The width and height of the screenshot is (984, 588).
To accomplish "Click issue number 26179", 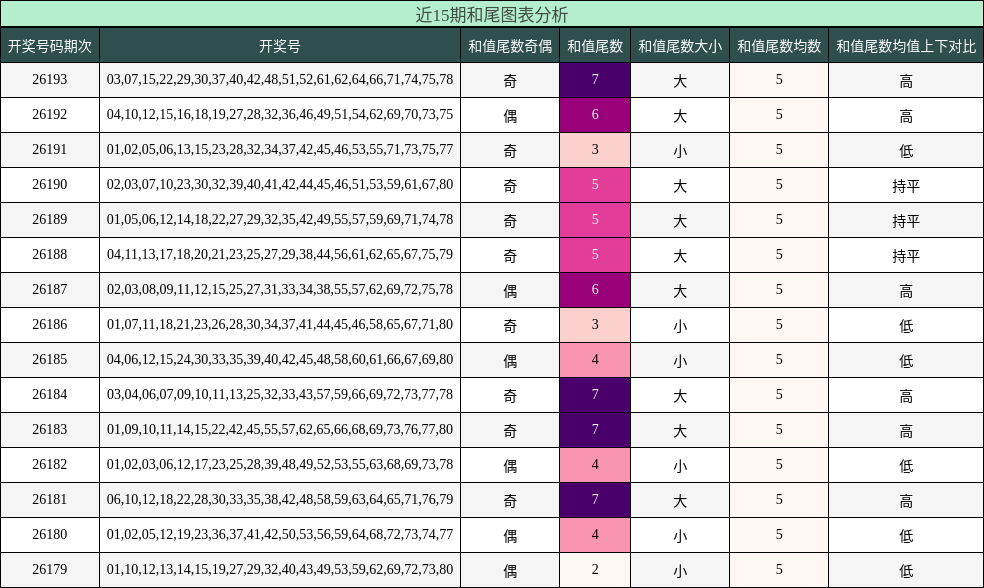I will tap(50, 570).
